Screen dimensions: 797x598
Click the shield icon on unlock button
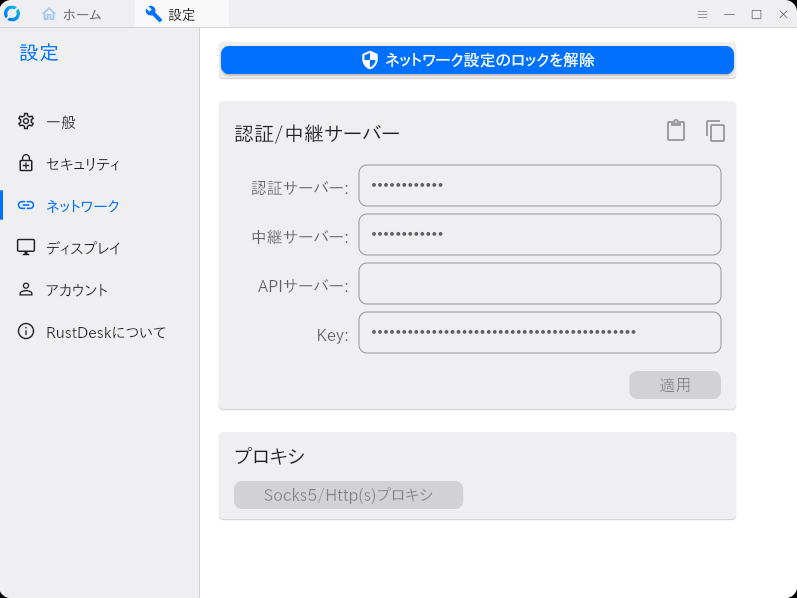(x=370, y=60)
